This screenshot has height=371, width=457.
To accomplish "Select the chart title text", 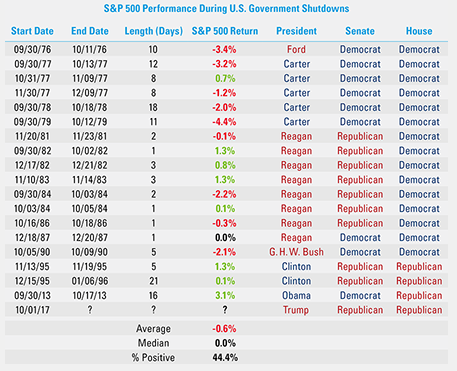I will 226,8.
